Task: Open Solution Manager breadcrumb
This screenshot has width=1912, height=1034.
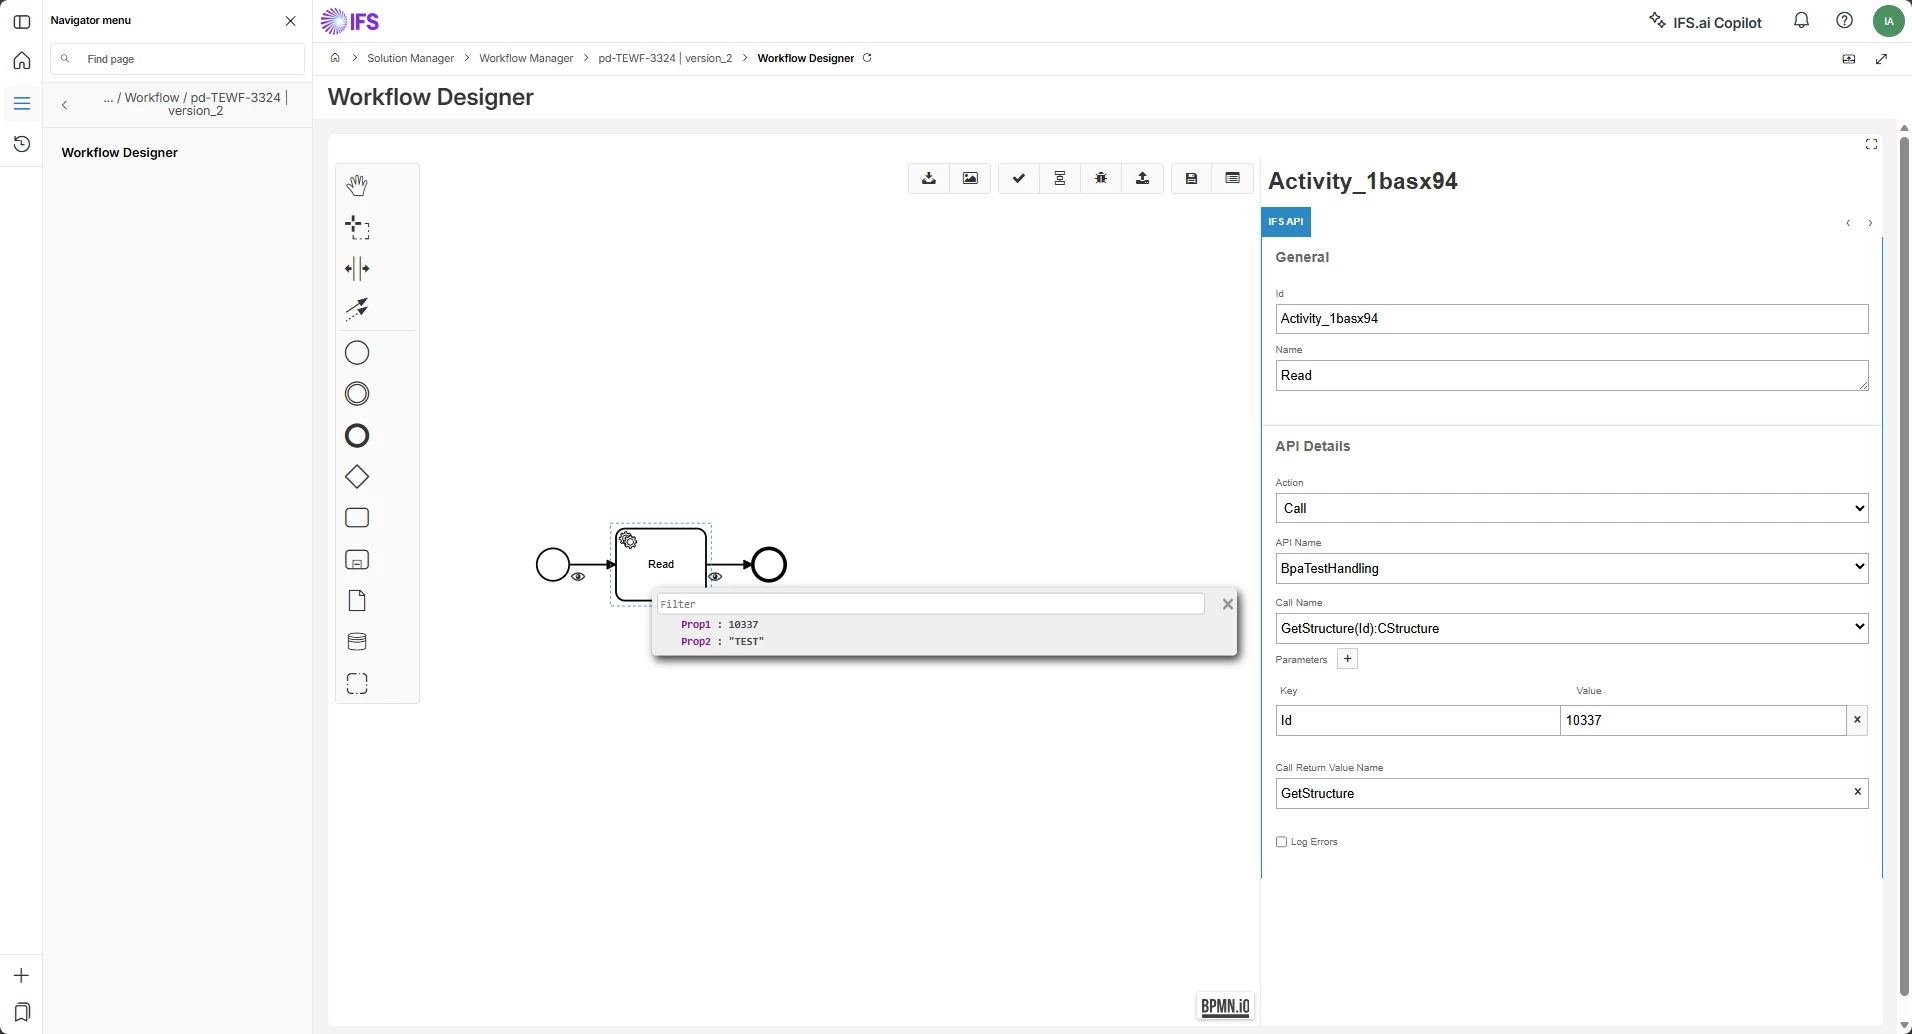Action: 410,58
